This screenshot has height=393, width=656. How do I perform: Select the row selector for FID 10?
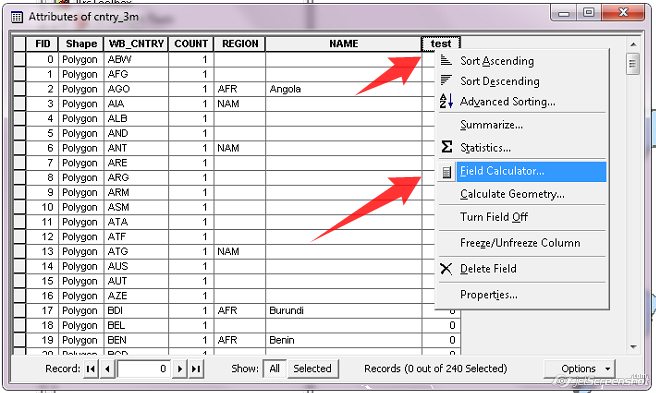pos(19,207)
